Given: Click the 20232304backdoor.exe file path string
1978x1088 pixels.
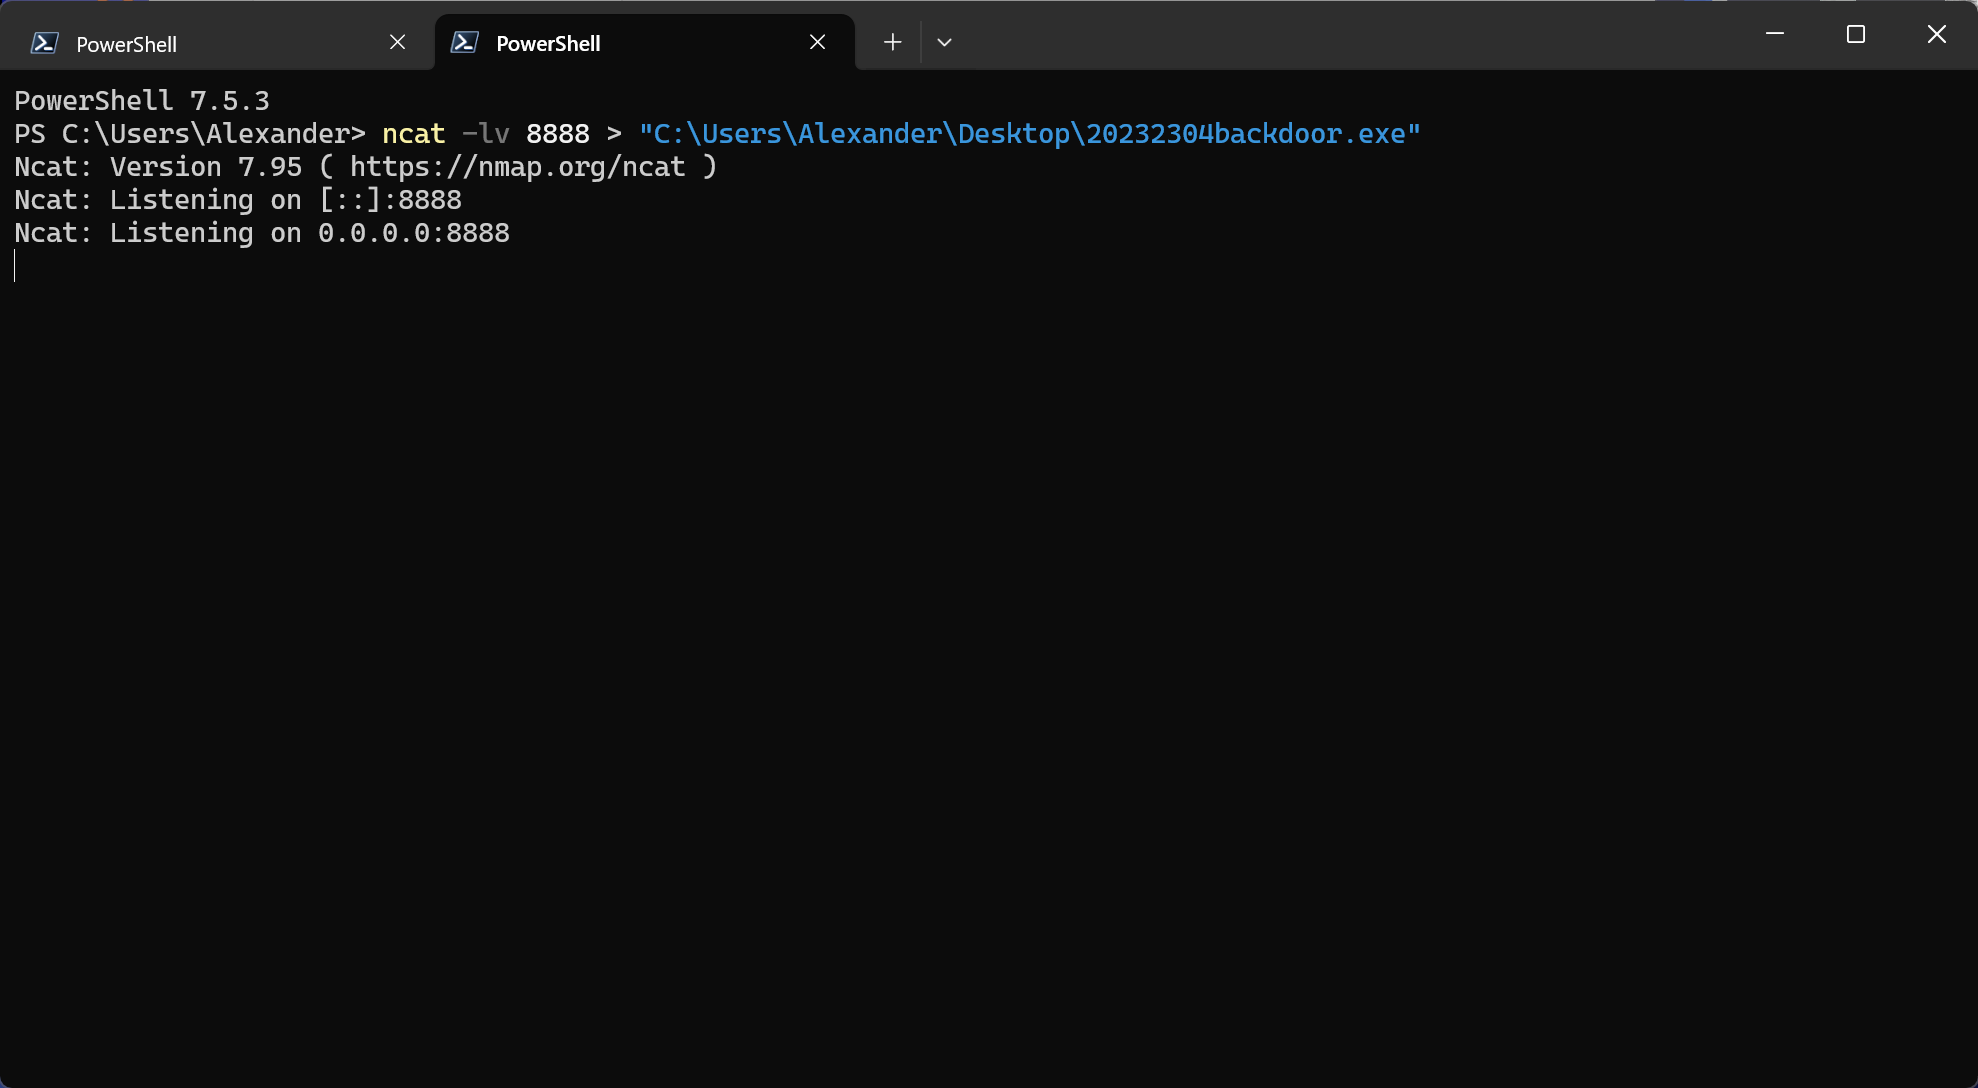Looking at the screenshot, I should (x=1029, y=134).
